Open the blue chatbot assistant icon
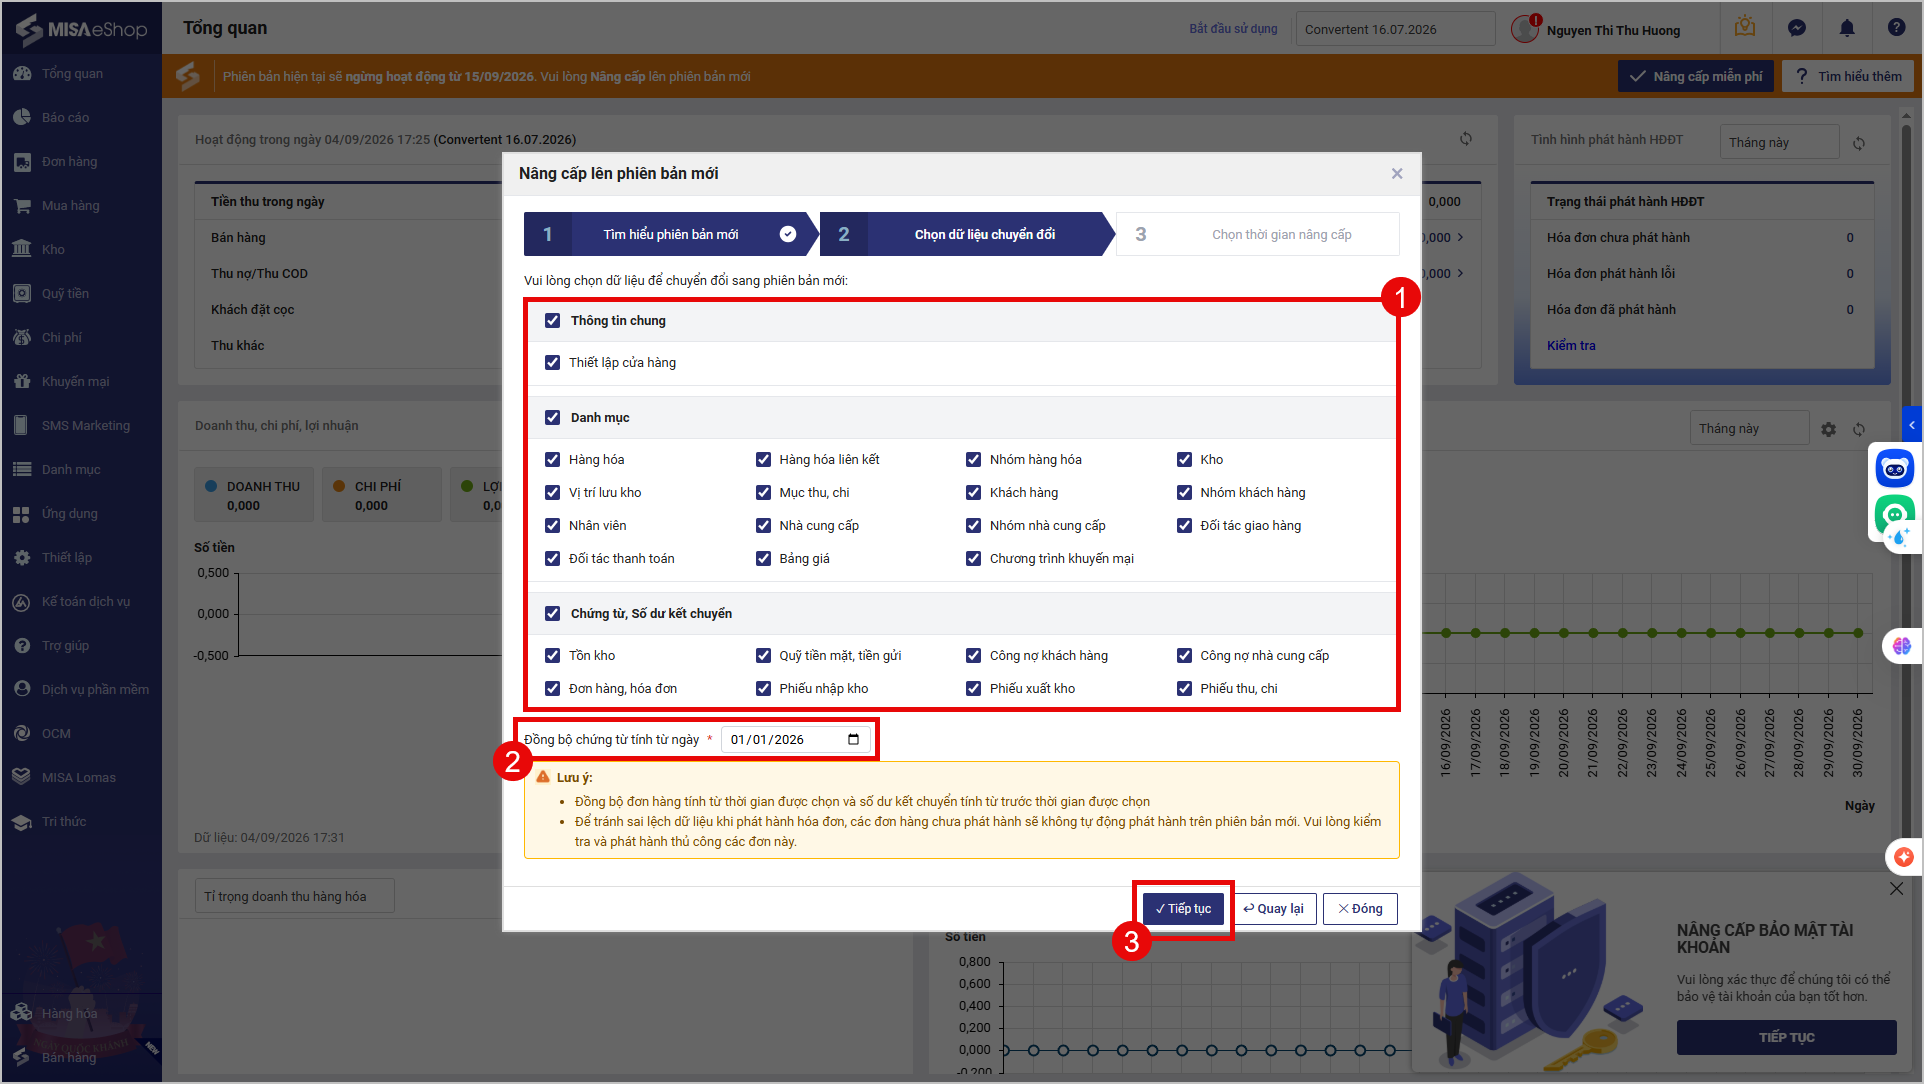The height and width of the screenshot is (1084, 1924). 1894,468
